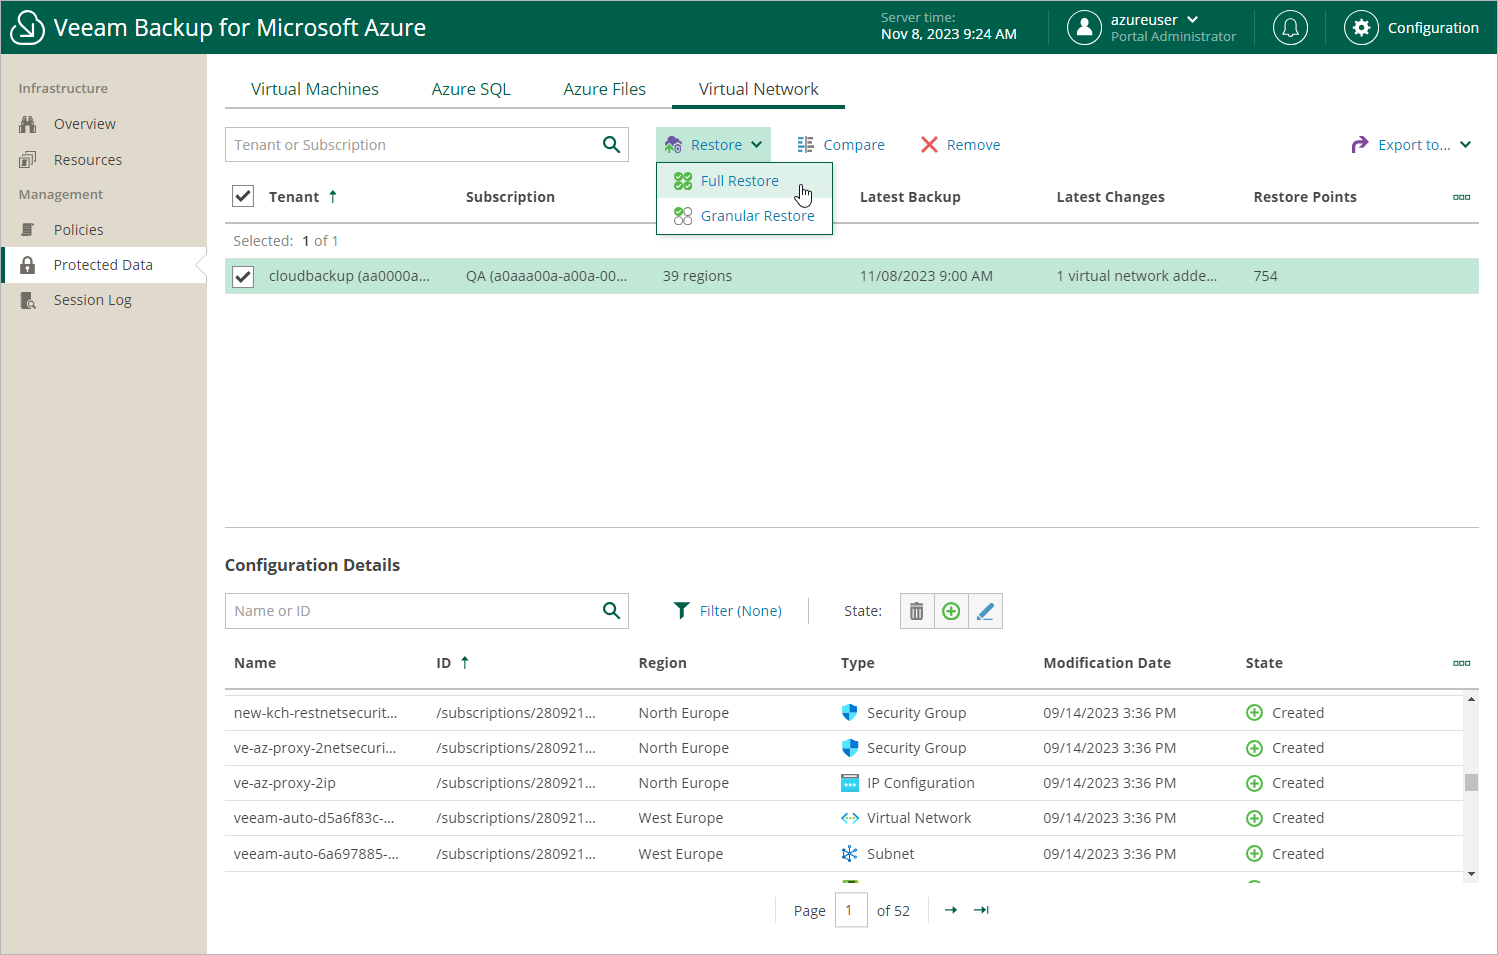Go to next page arrow
1498x955 pixels.
[x=951, y=910]
